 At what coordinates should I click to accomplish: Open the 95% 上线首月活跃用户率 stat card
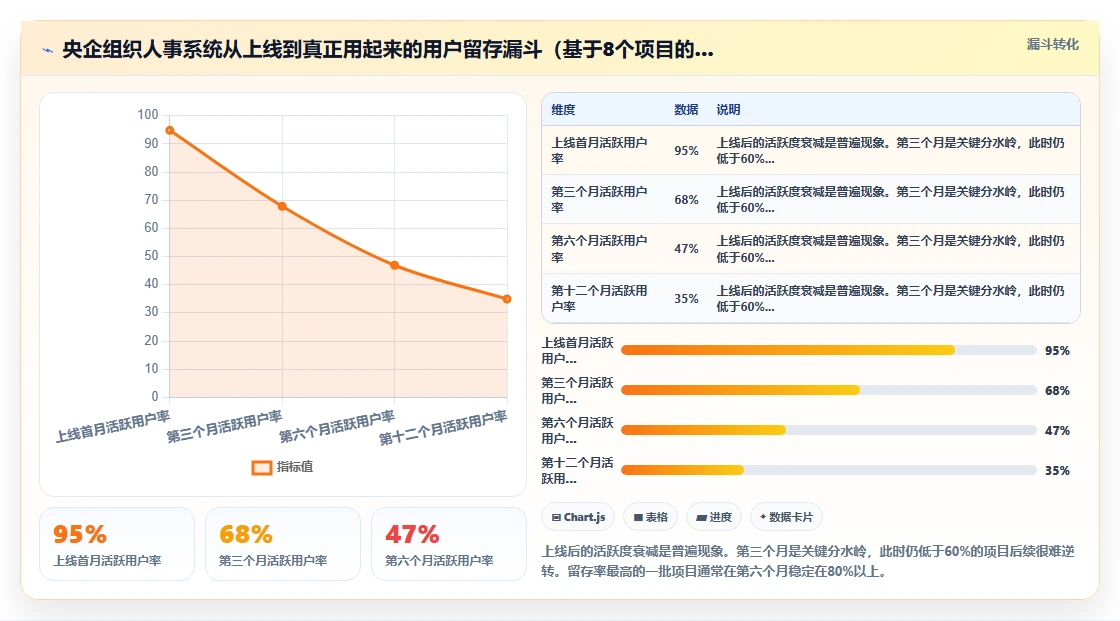pos(117,544)
